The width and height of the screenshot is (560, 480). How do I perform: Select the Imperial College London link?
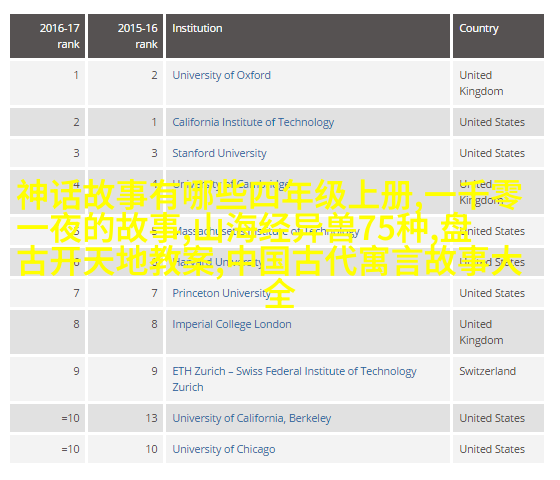pyautogui.click(x=232, y=324)
